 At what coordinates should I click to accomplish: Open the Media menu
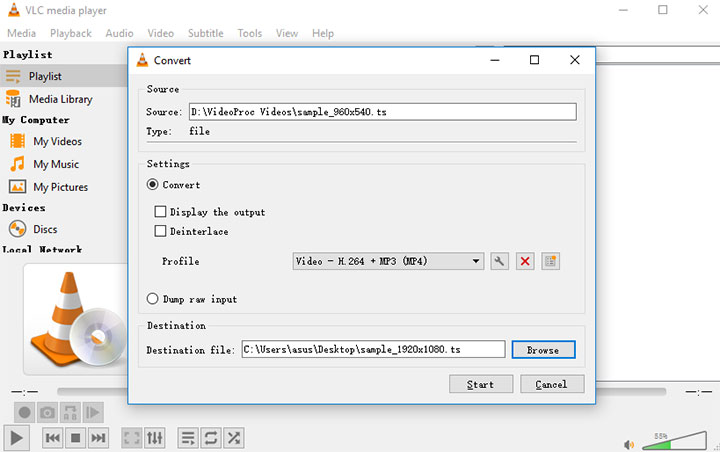pyautogui.click(x=22, y=34)
